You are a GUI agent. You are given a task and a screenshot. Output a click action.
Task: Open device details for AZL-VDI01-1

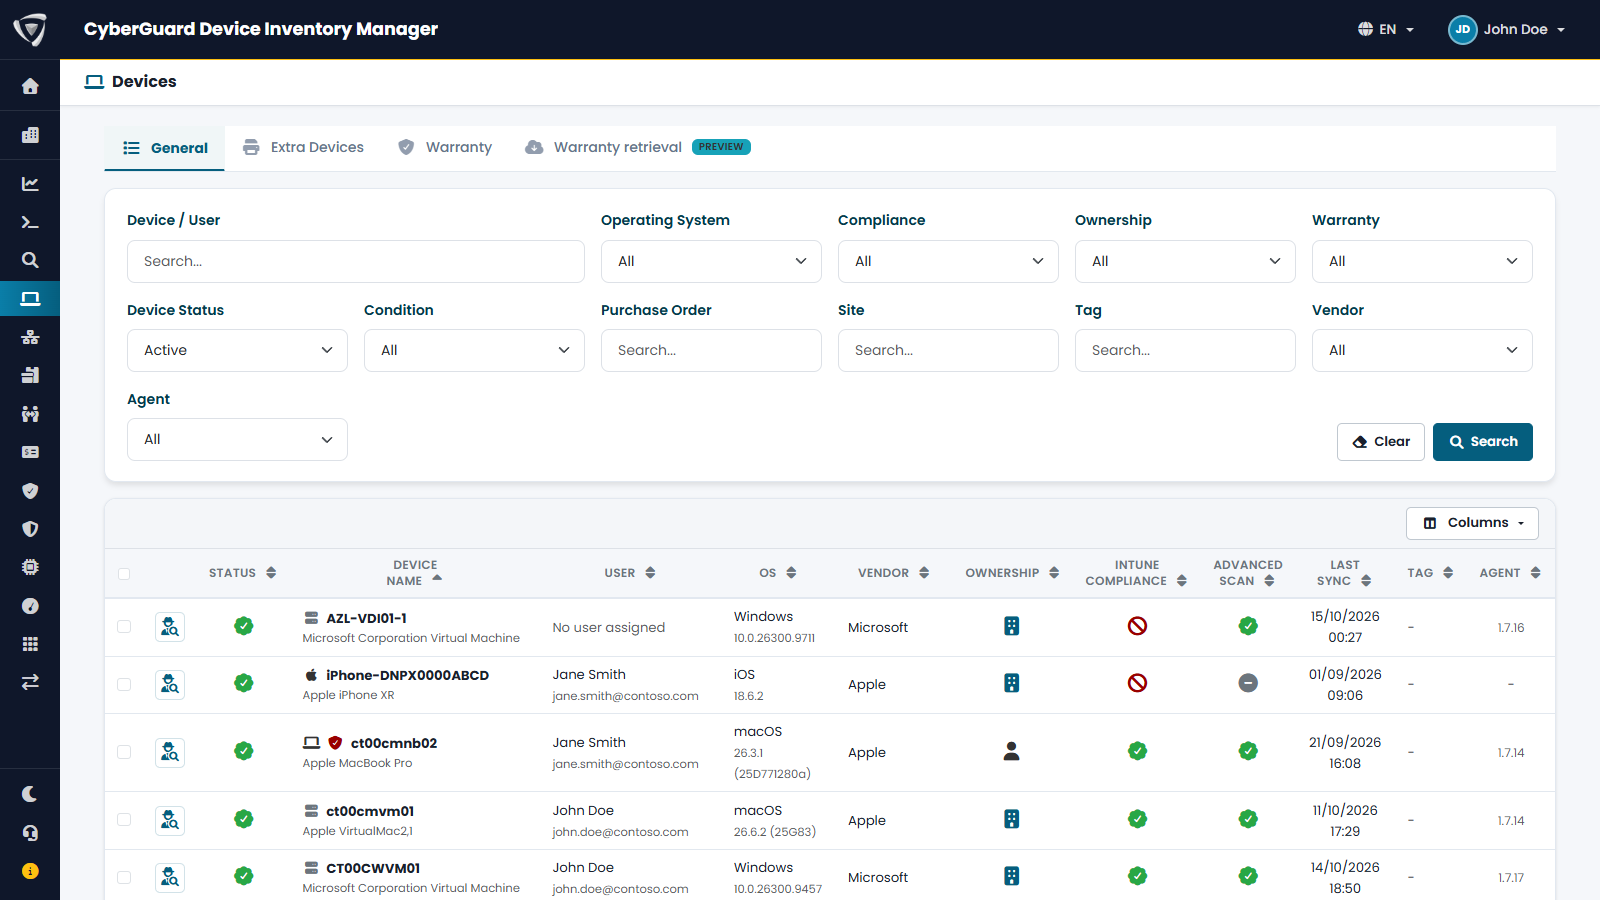click(x=170, y=627)
